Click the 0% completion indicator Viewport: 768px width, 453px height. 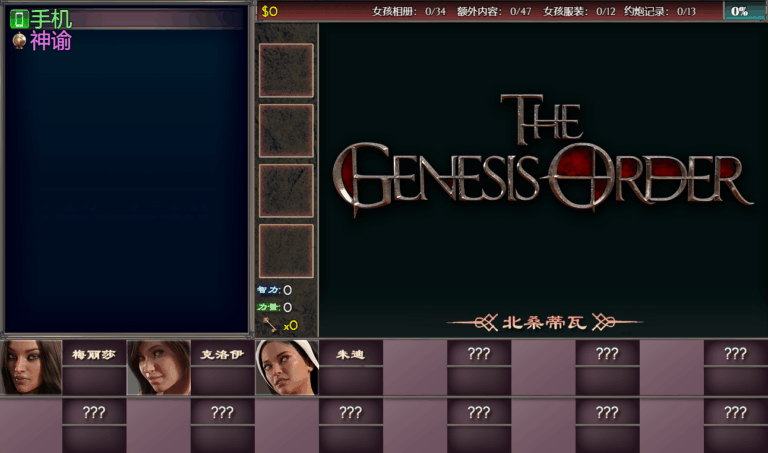pyautogui.click(x=740, y=11)
